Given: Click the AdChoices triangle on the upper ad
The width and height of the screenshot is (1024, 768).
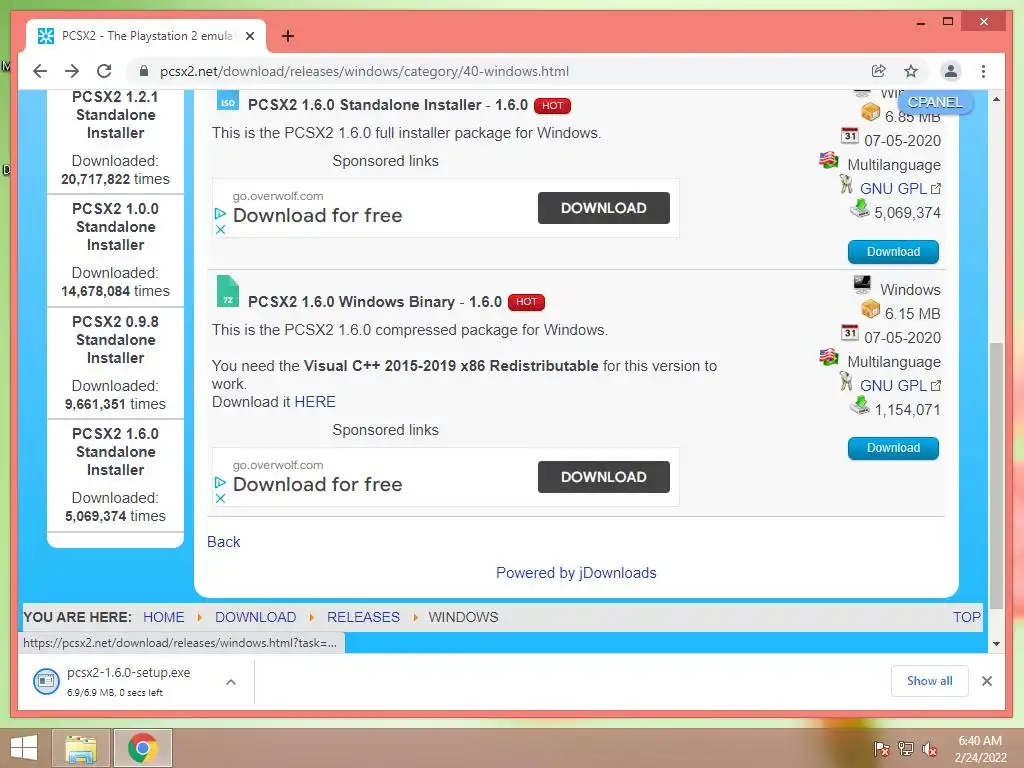Looking at the screenshot, I should point(220,214).
